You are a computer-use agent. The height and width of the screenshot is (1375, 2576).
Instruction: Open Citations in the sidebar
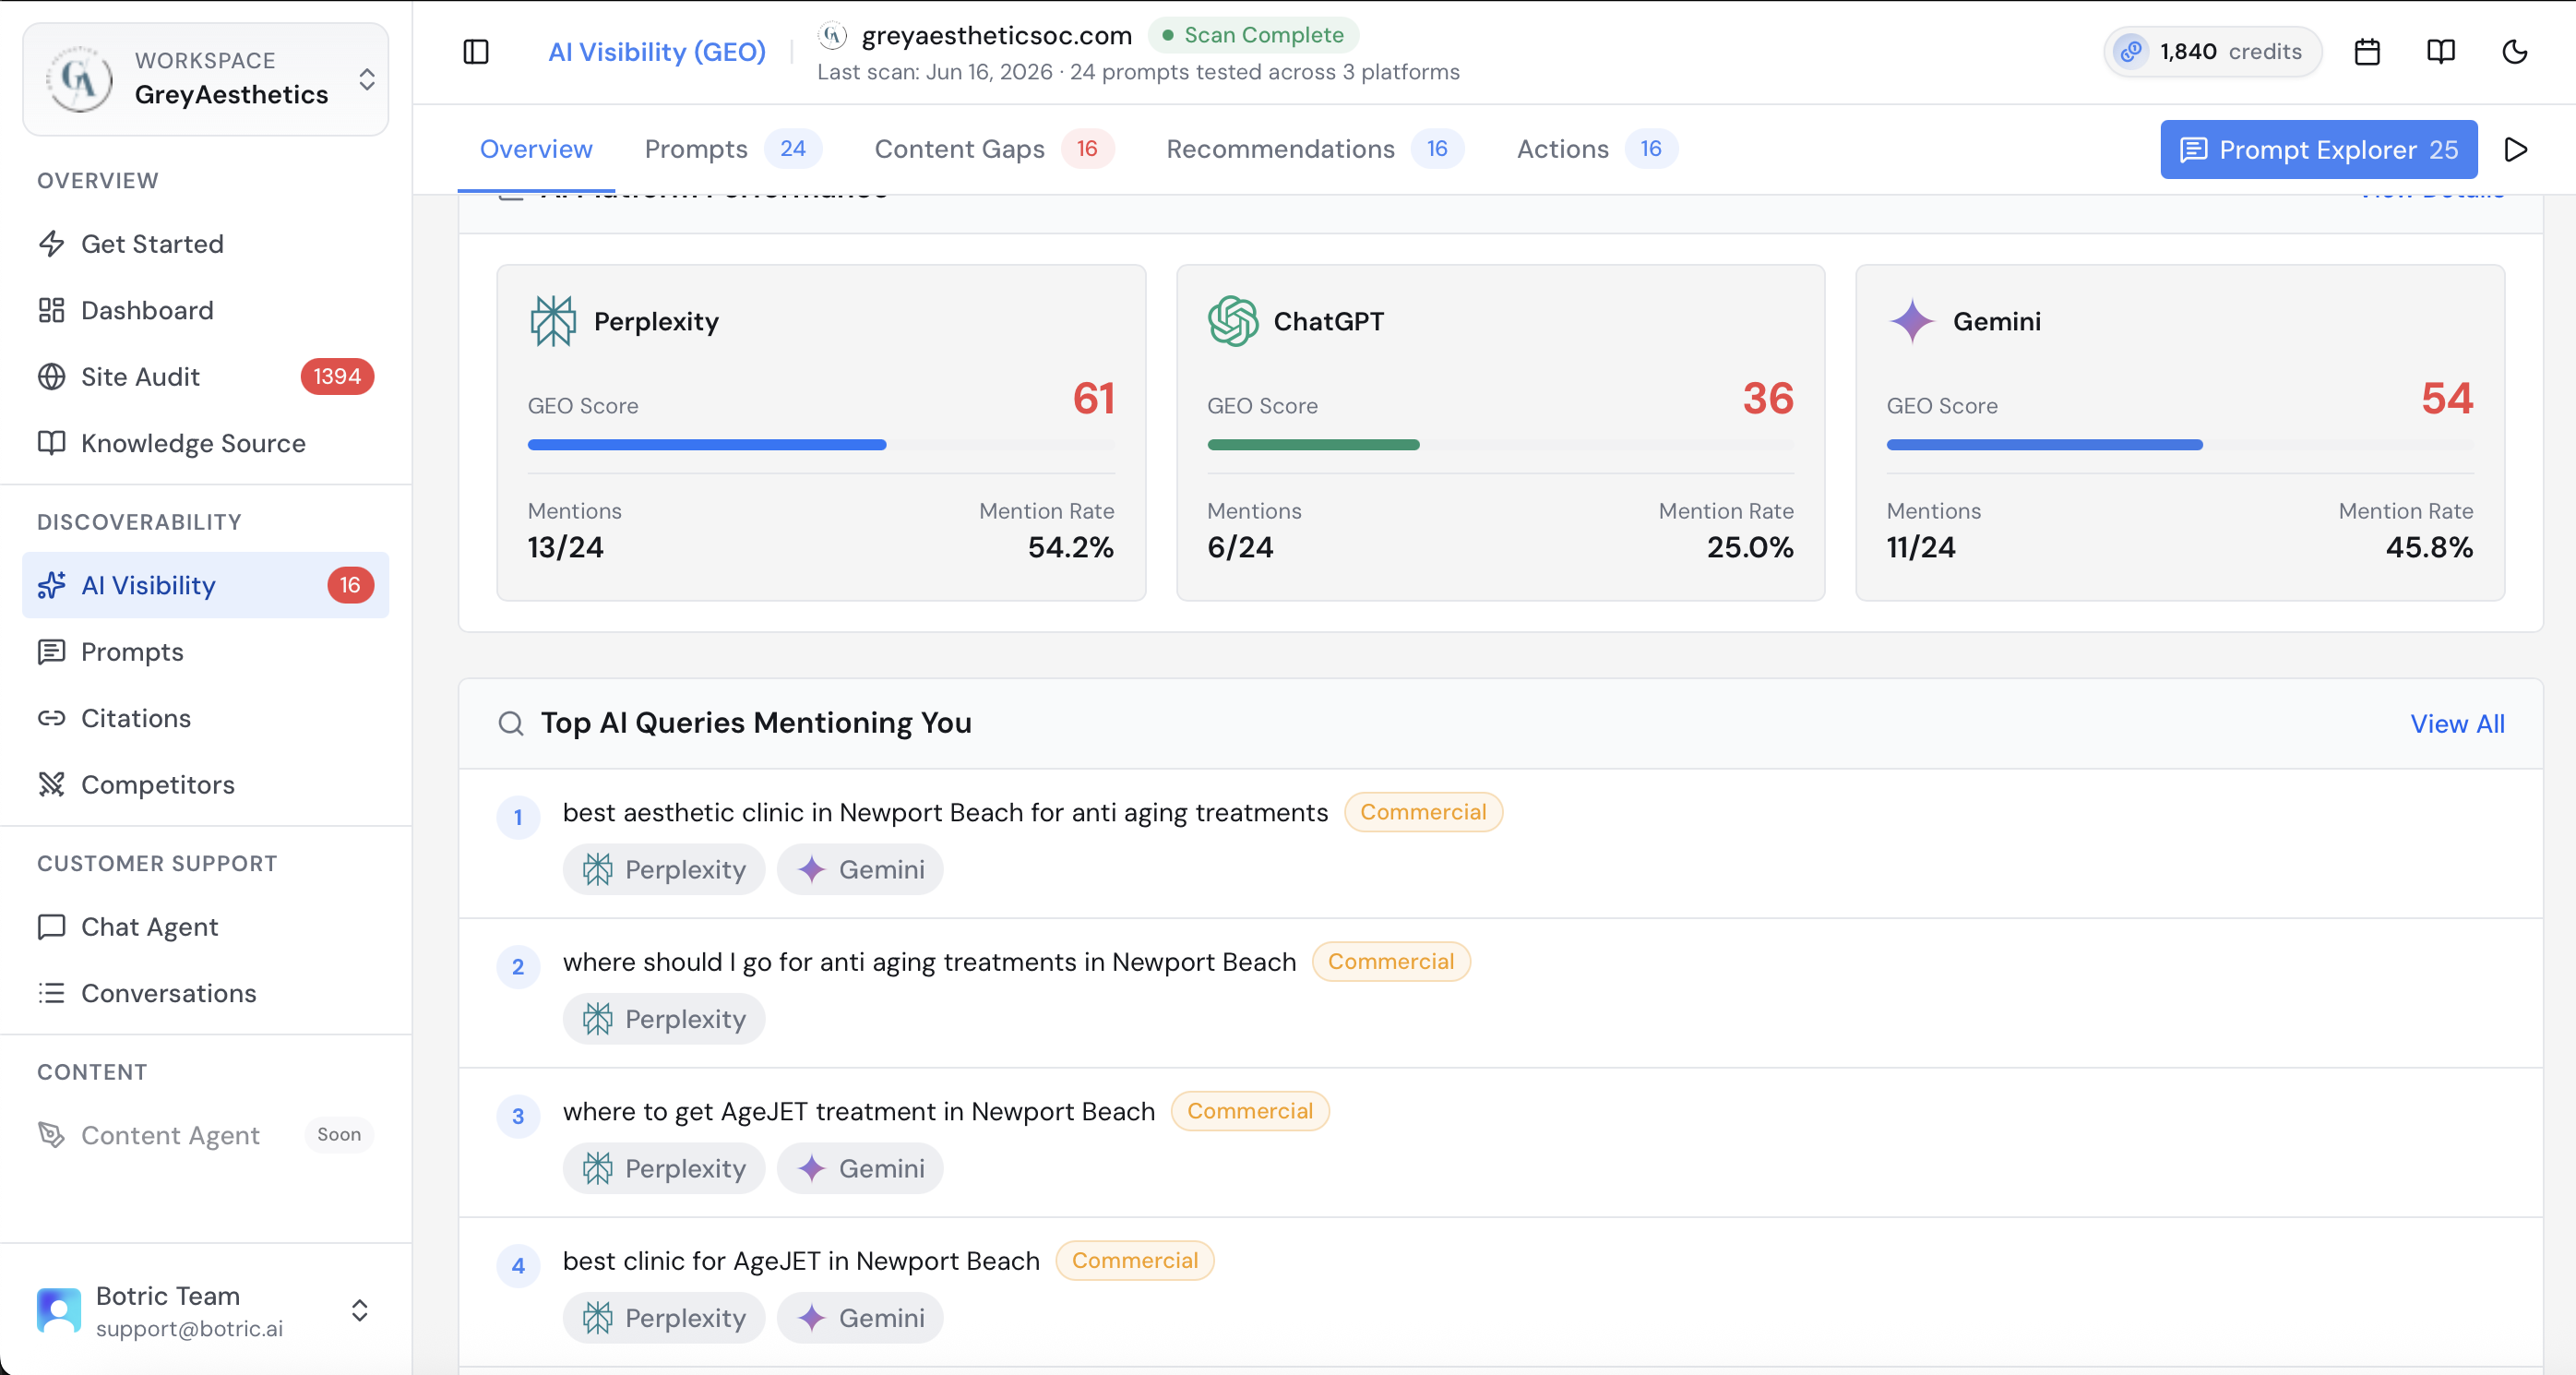pos(205,718)
